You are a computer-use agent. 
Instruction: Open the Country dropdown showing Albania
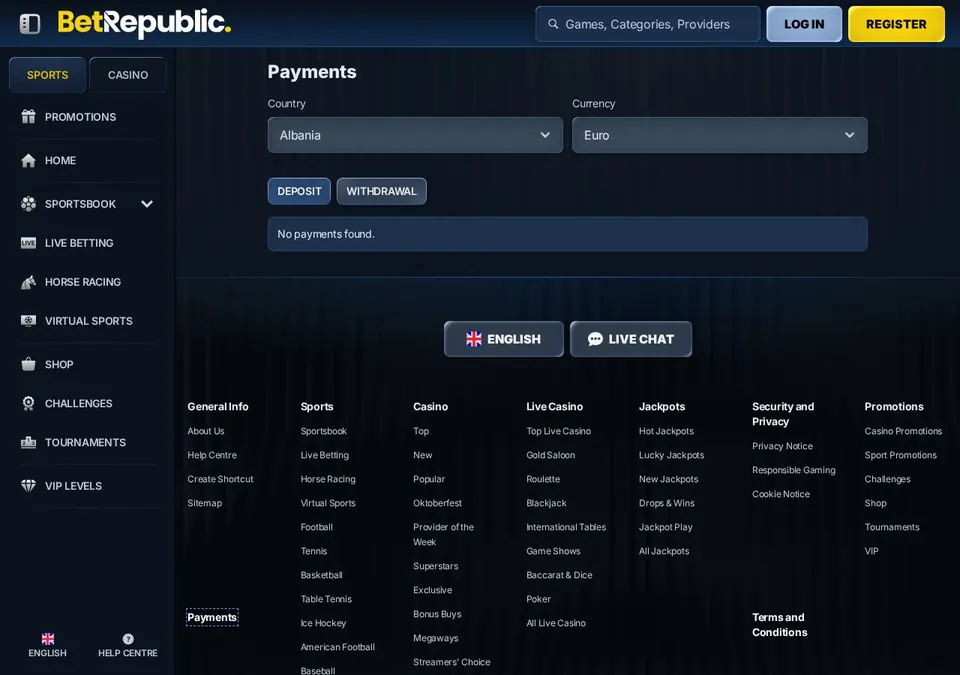(415, 135)
